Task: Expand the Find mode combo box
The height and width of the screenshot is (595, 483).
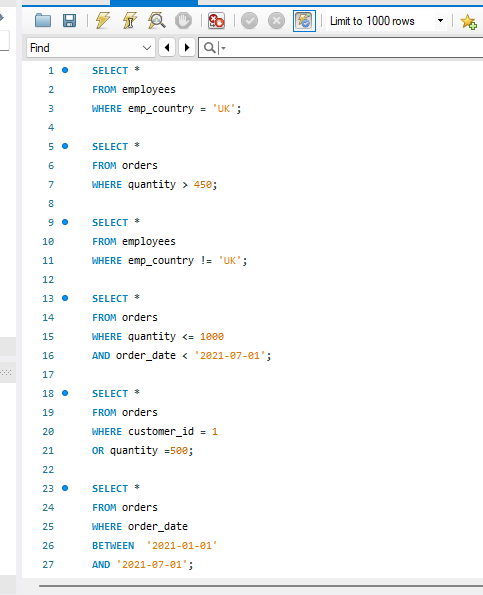Action: 90,48
